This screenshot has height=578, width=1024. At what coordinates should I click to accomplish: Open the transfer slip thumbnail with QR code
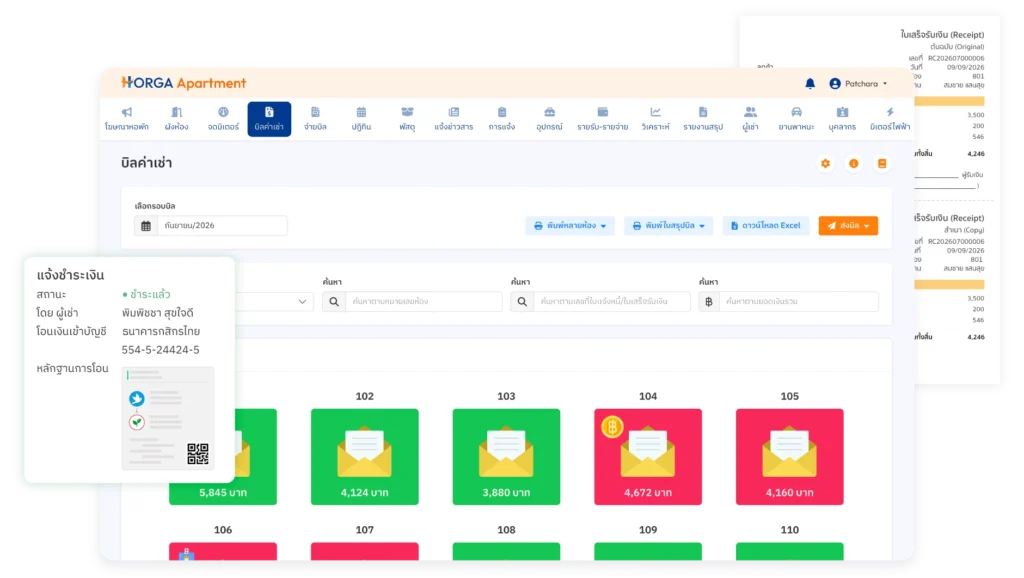click(168, 418)
